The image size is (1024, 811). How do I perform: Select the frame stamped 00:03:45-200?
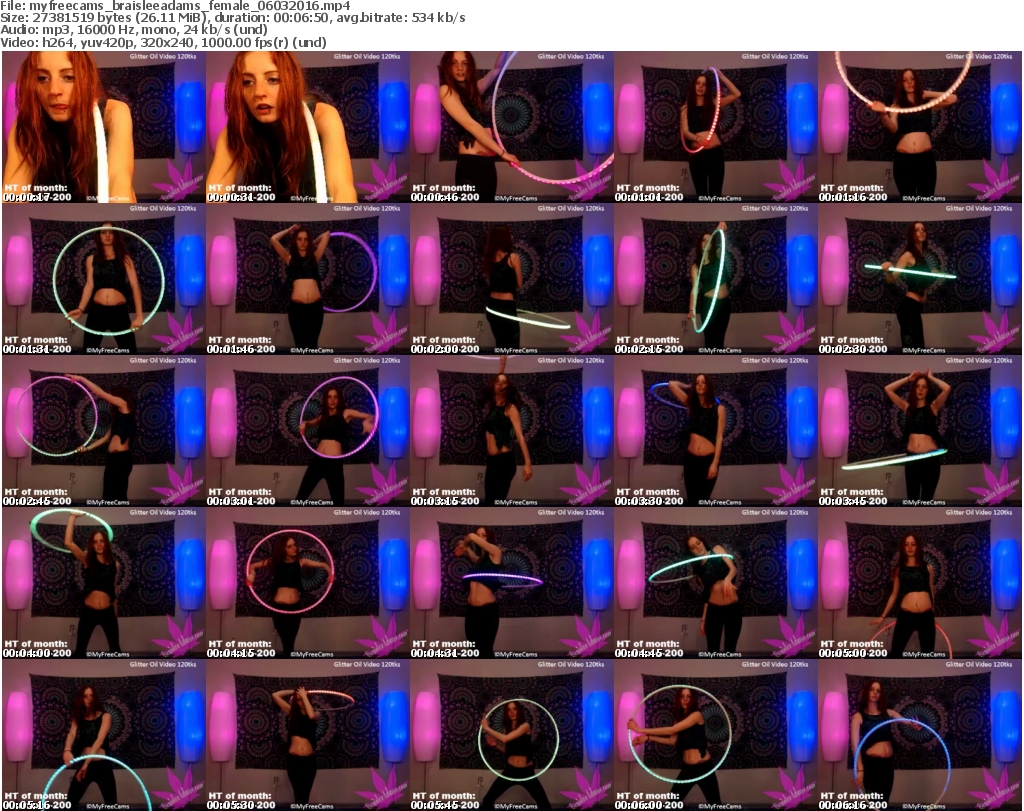(920, 431)
